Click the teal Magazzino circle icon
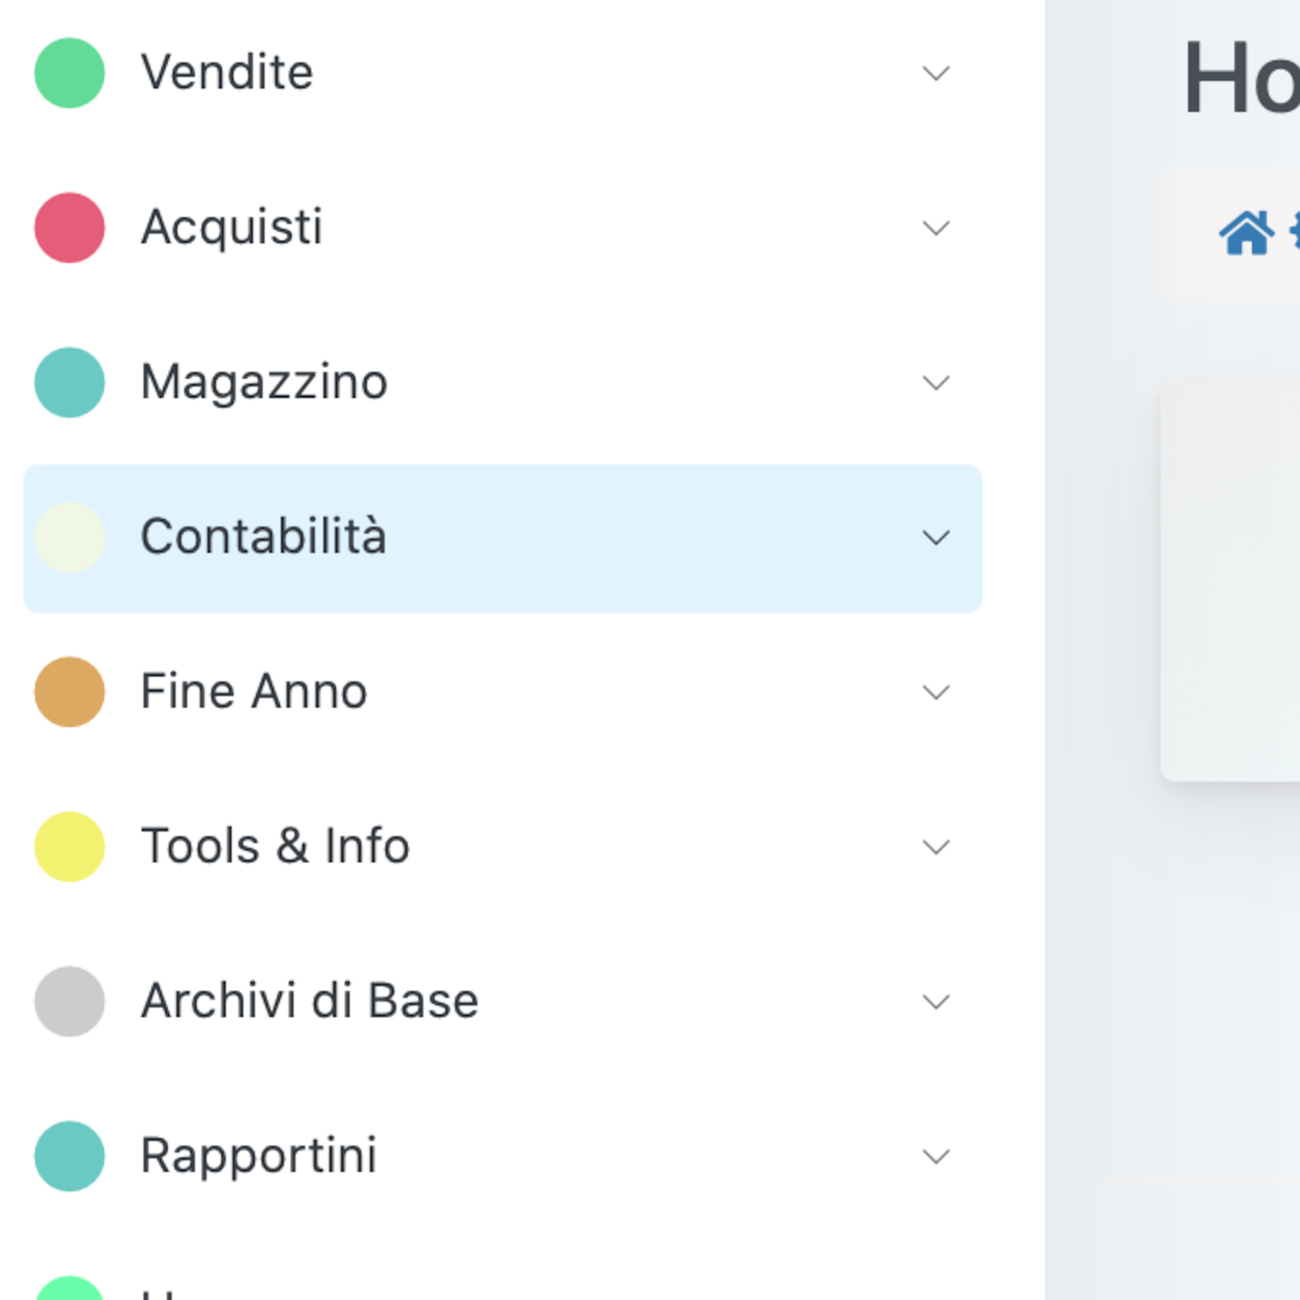The height and width of the screenshot is (1300, 1300). pyautogui.click(x=69, y=382)
